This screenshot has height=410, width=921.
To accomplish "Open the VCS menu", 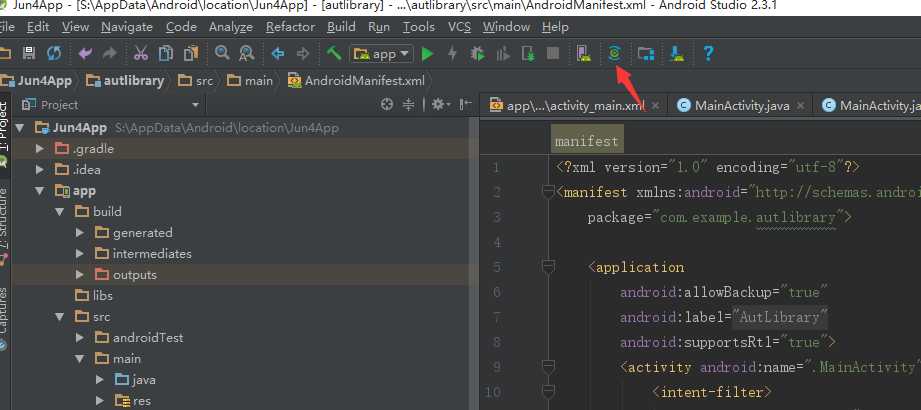I will pyautogui.click(x=459, y=27).
